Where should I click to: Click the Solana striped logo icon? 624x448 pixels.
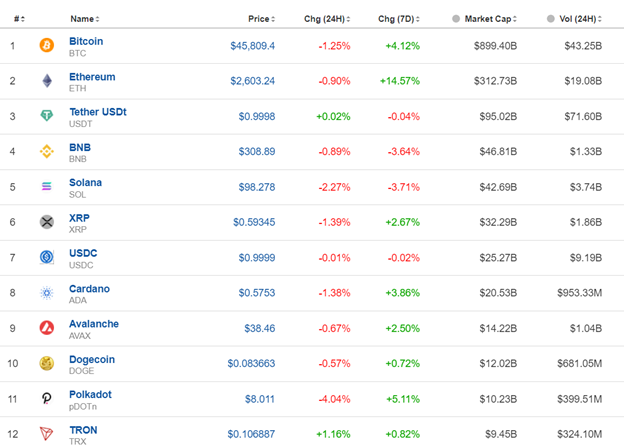tap(46, 187)
